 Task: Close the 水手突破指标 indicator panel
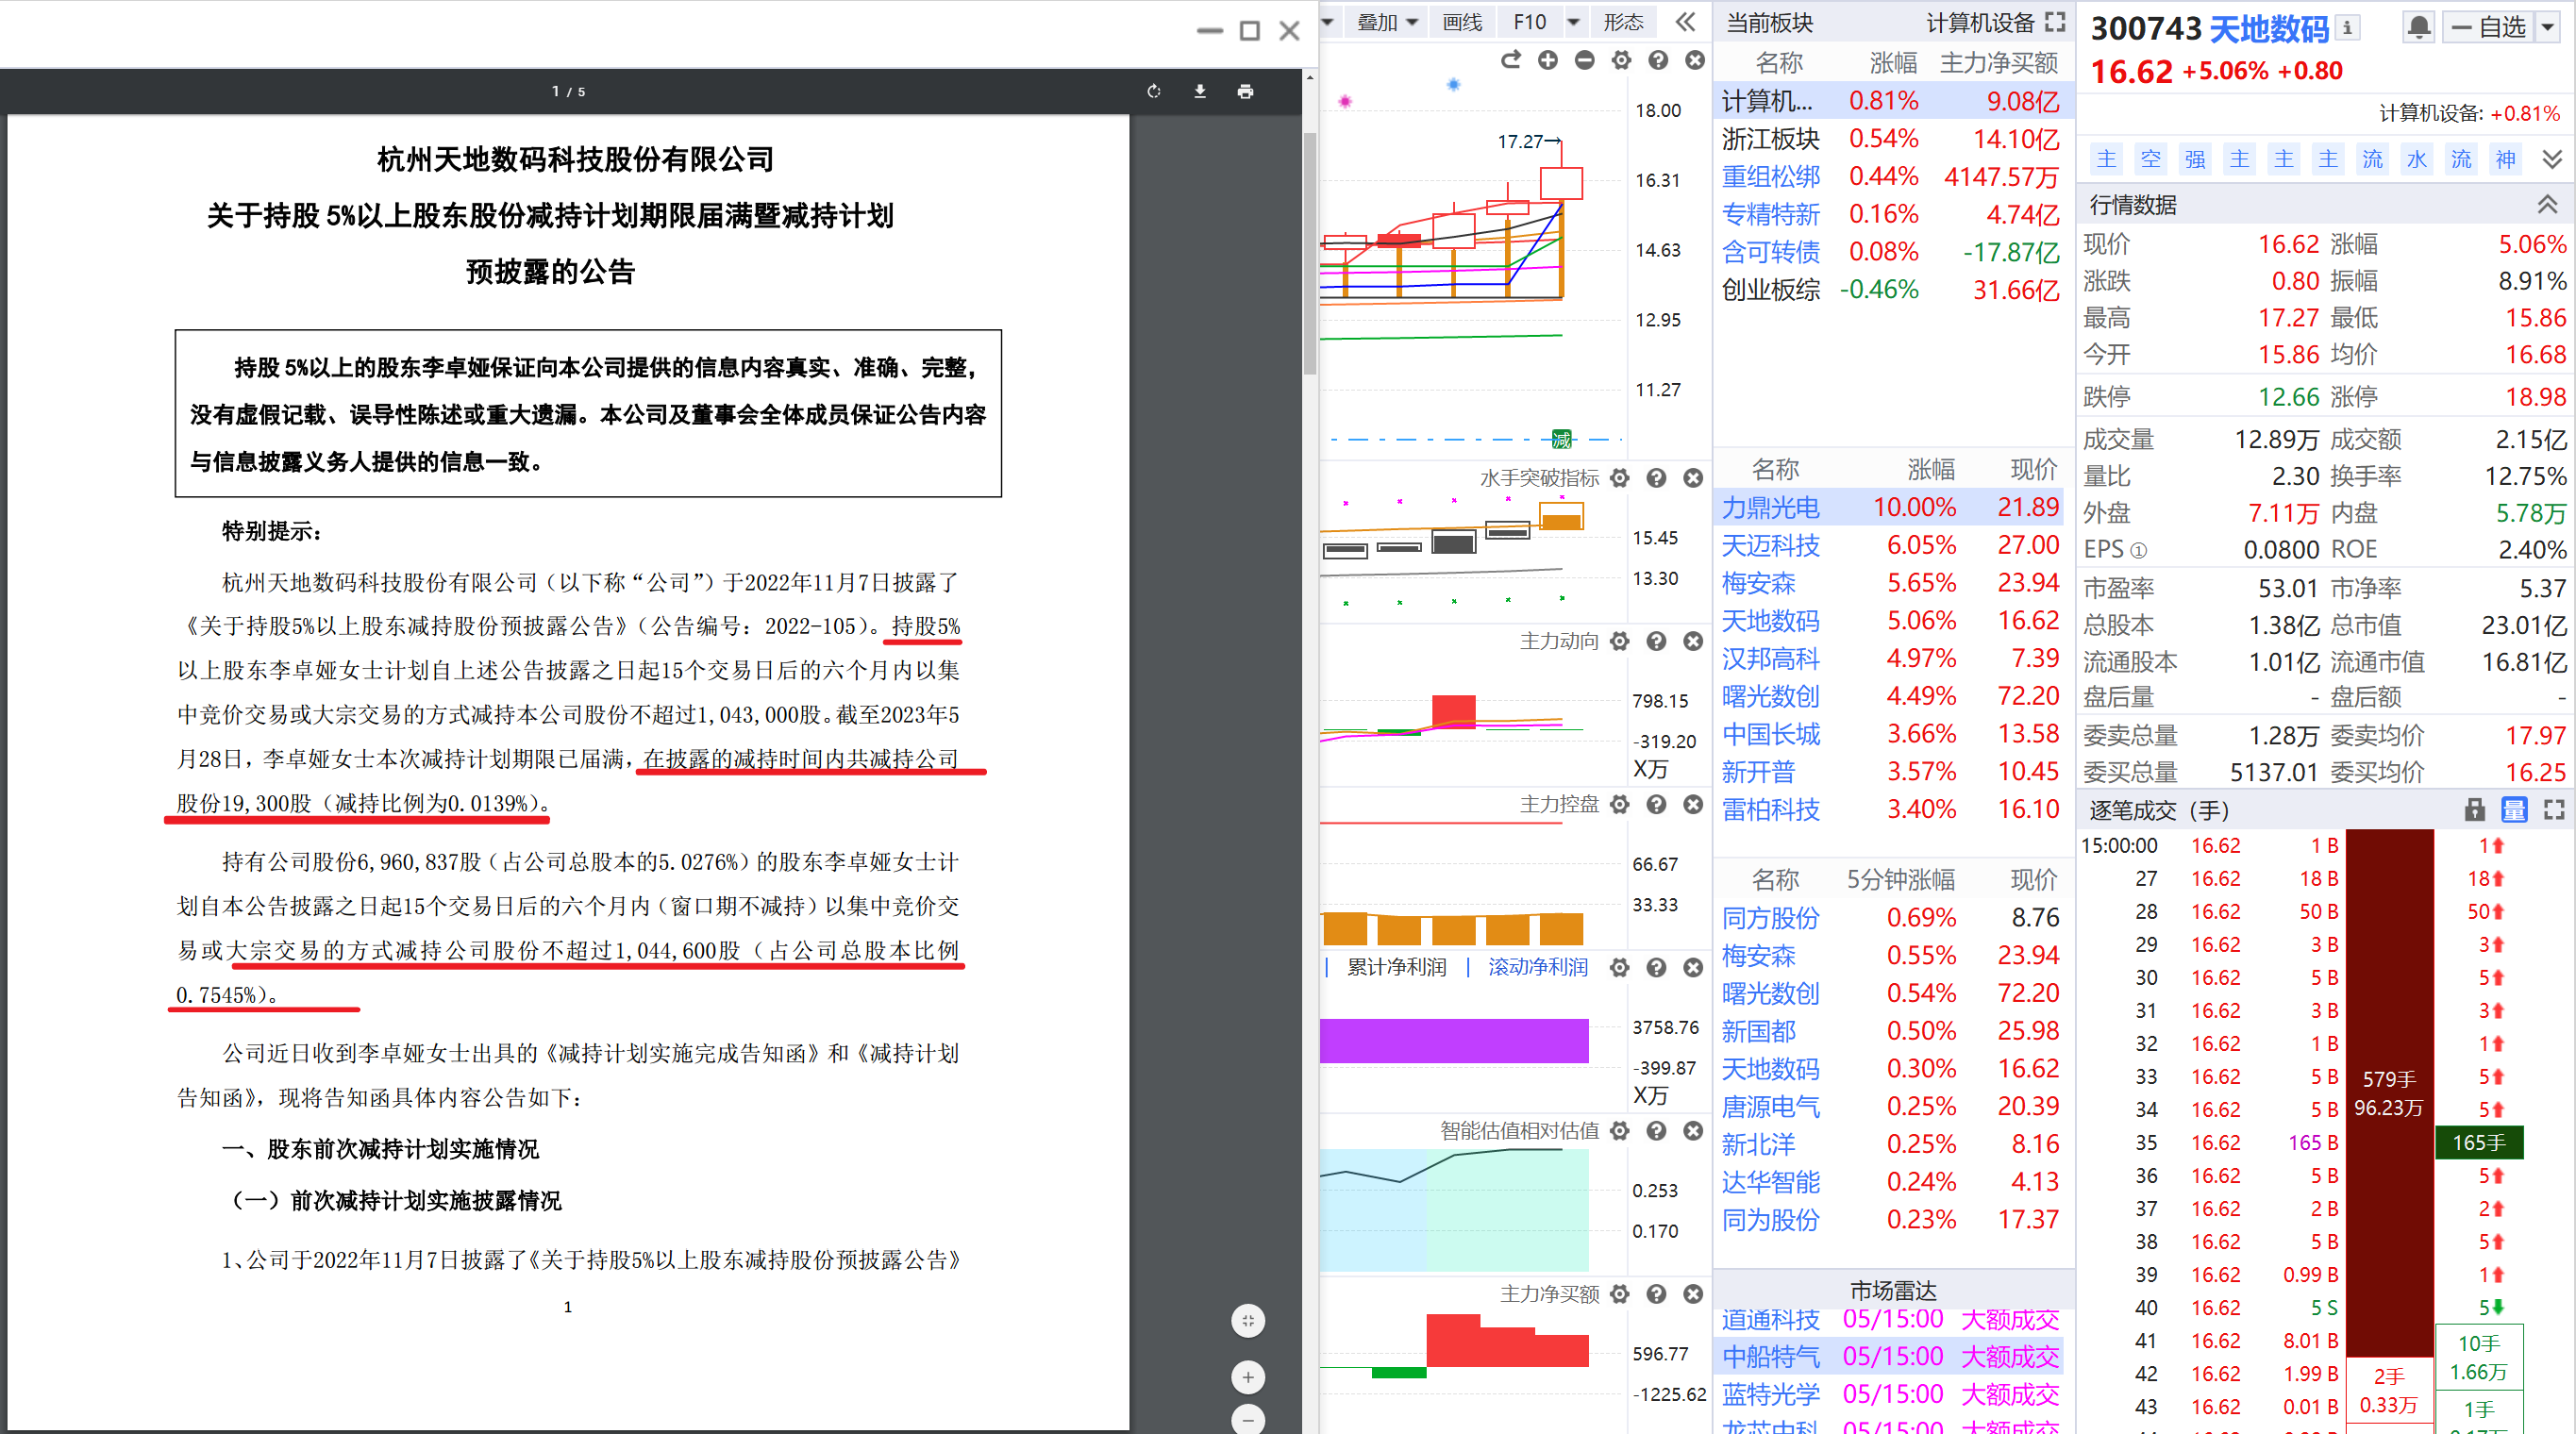point(1693,478)
